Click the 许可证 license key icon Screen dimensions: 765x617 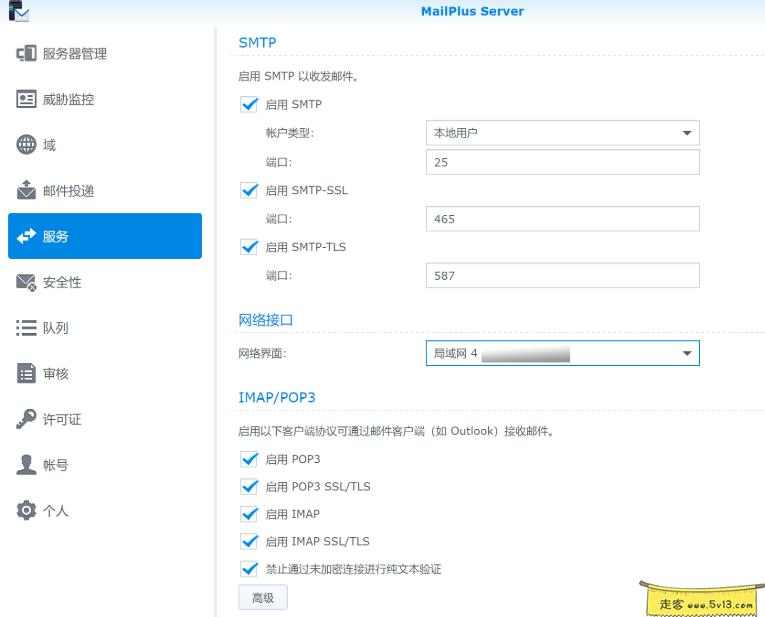coord(27,420)
